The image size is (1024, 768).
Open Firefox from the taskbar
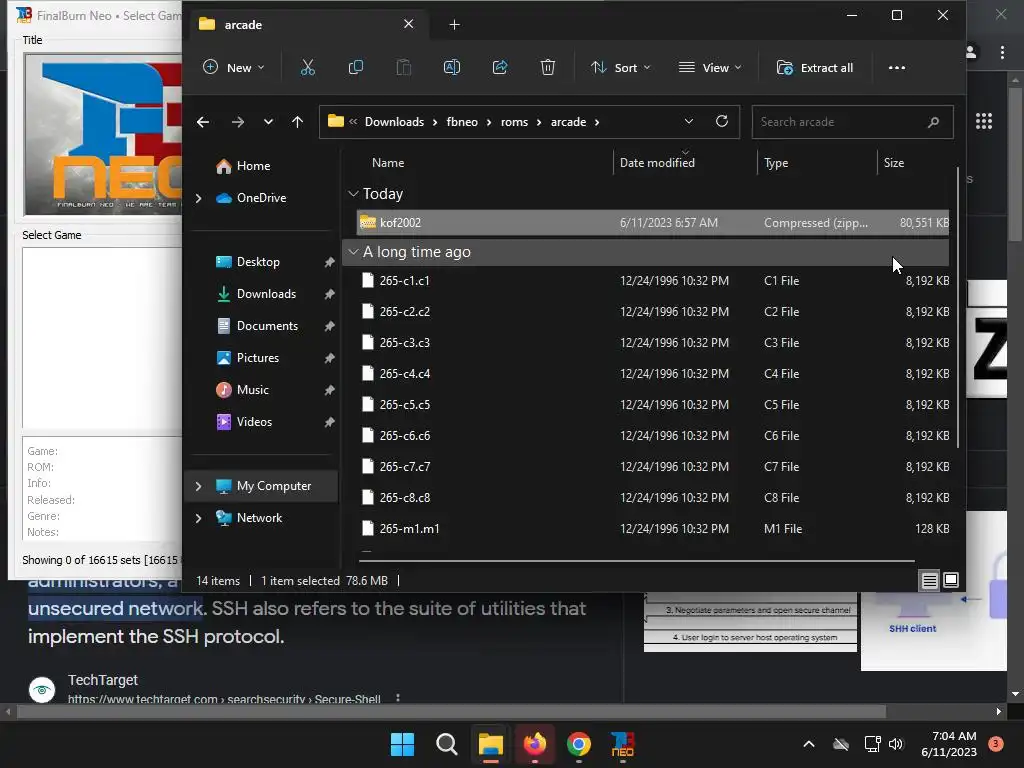tap(535, 744)
